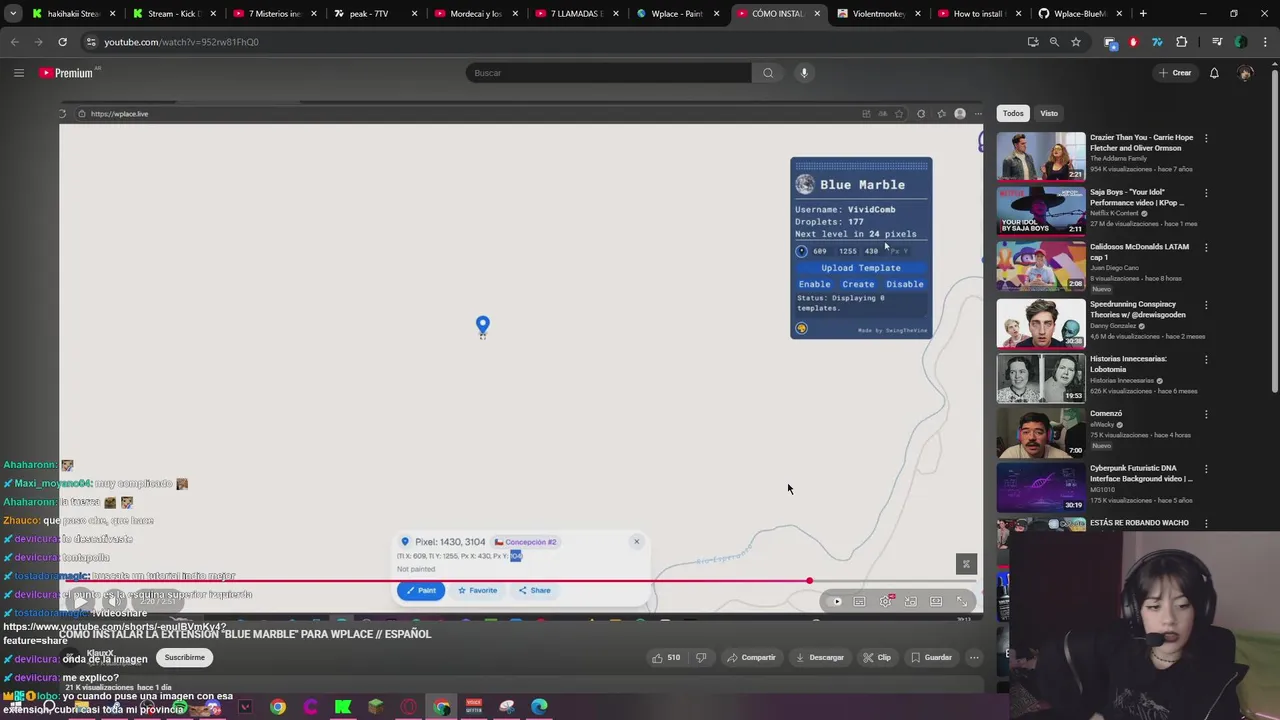Open YouTube notifications bell
1280x720 pixels.
pos(1214,73)
